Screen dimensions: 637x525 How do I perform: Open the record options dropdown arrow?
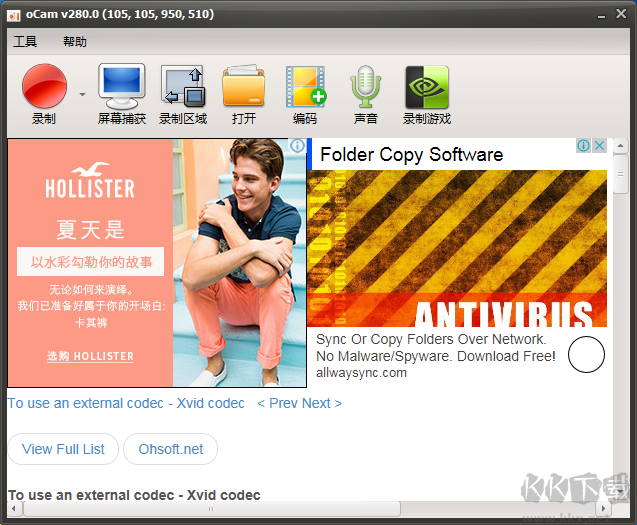[82, 94]
